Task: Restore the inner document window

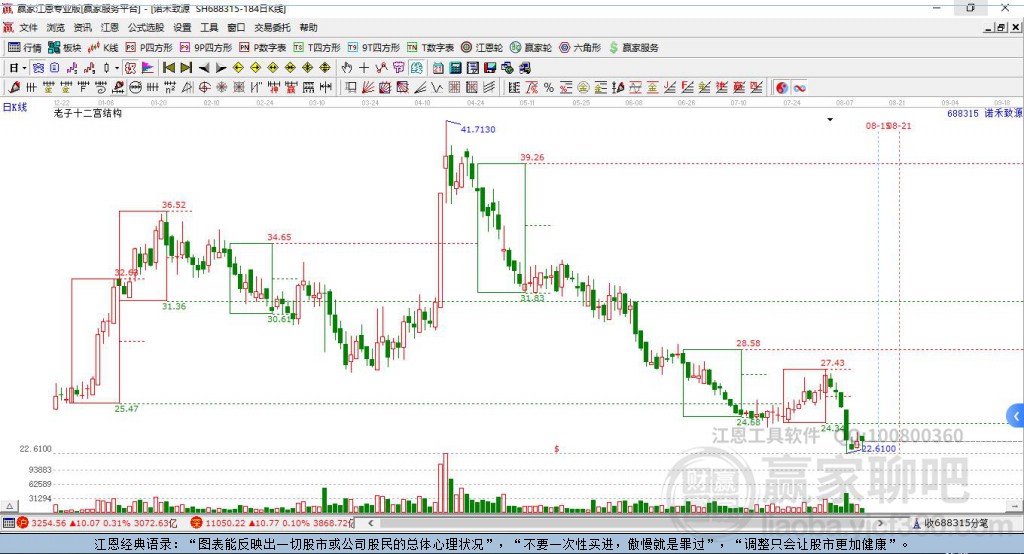Action: [1000, 27]
